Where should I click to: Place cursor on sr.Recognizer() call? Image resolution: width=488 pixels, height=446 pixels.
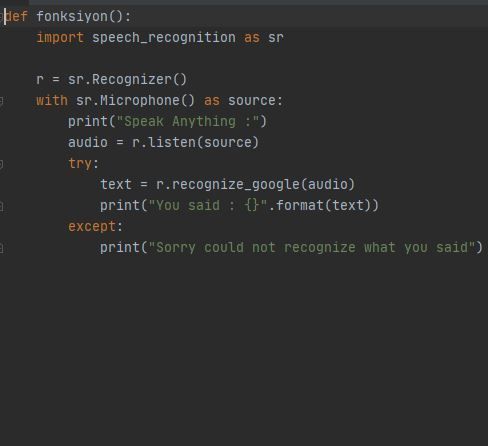[x=127, y=80]
